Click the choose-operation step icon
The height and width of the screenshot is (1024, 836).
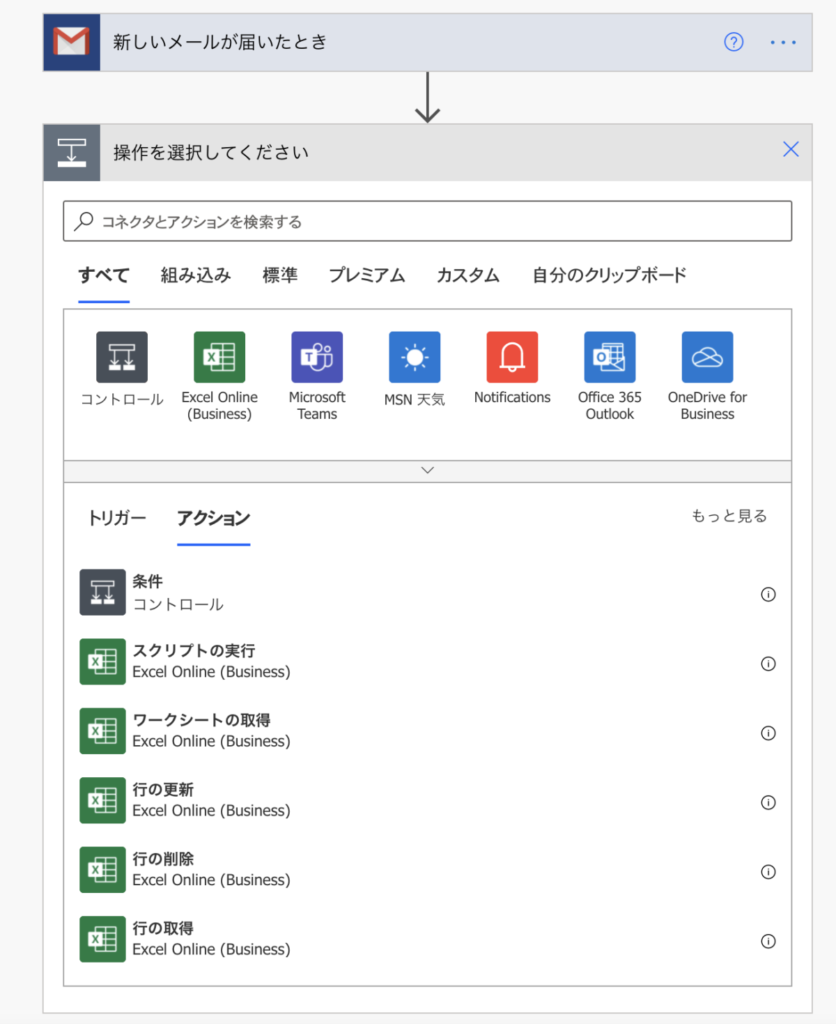[x=72, y=153]
